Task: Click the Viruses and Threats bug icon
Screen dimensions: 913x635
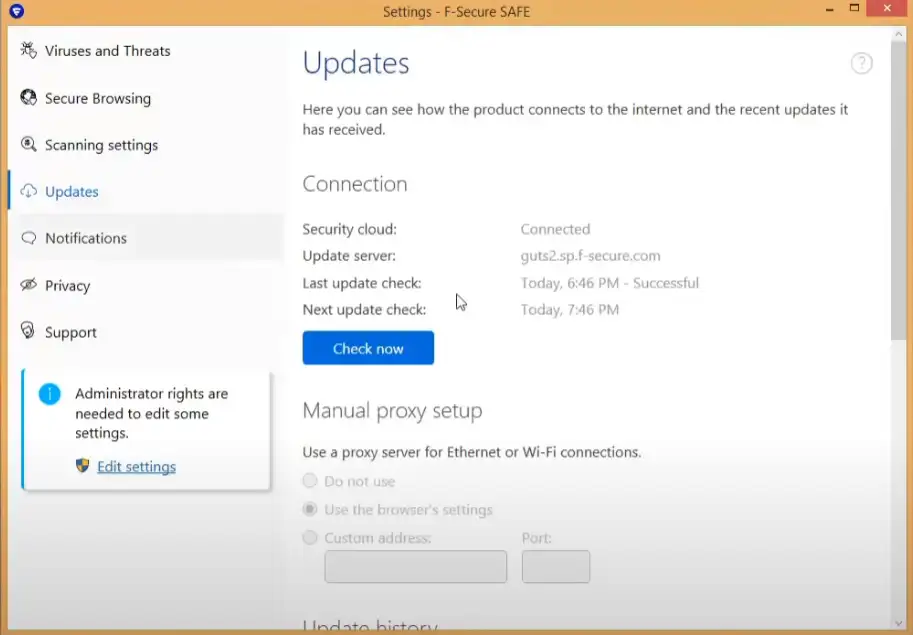Action: pos(28,51)
